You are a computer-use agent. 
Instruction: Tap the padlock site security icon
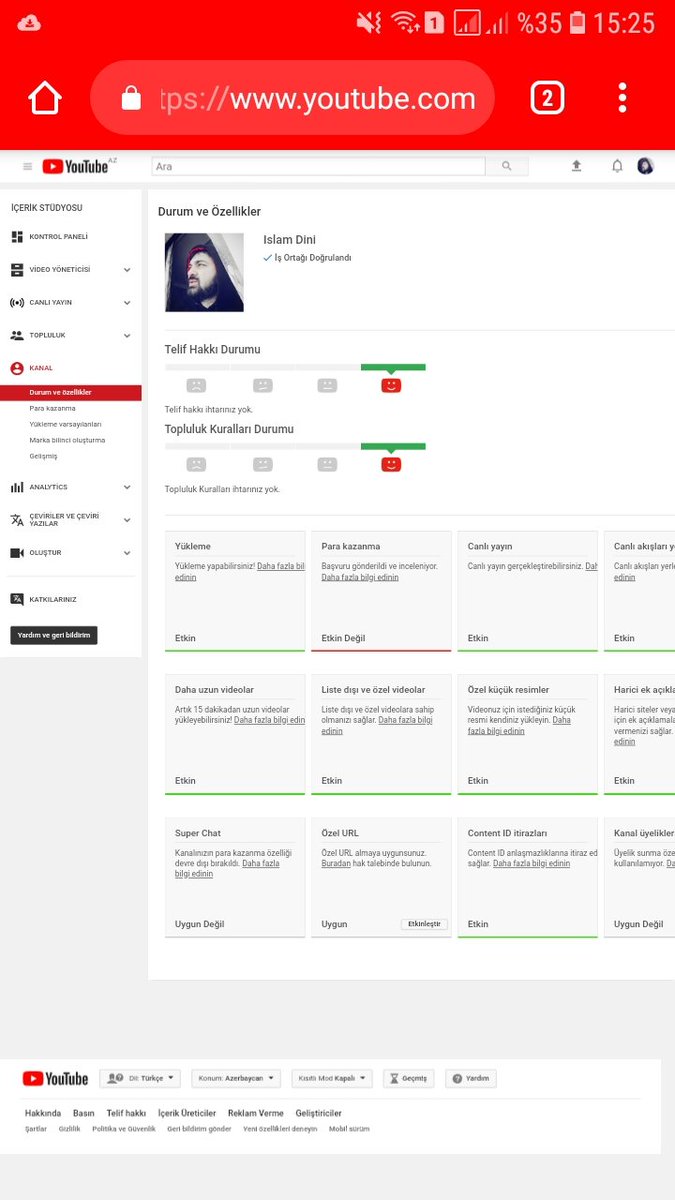[x=131, y=97]
